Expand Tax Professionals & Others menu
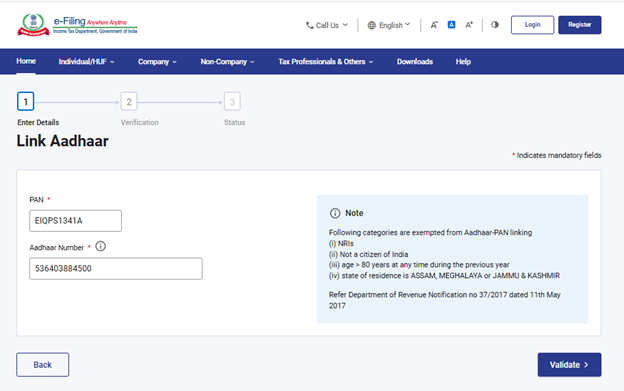This screenshot has height=391, width=624. (326, 62)
